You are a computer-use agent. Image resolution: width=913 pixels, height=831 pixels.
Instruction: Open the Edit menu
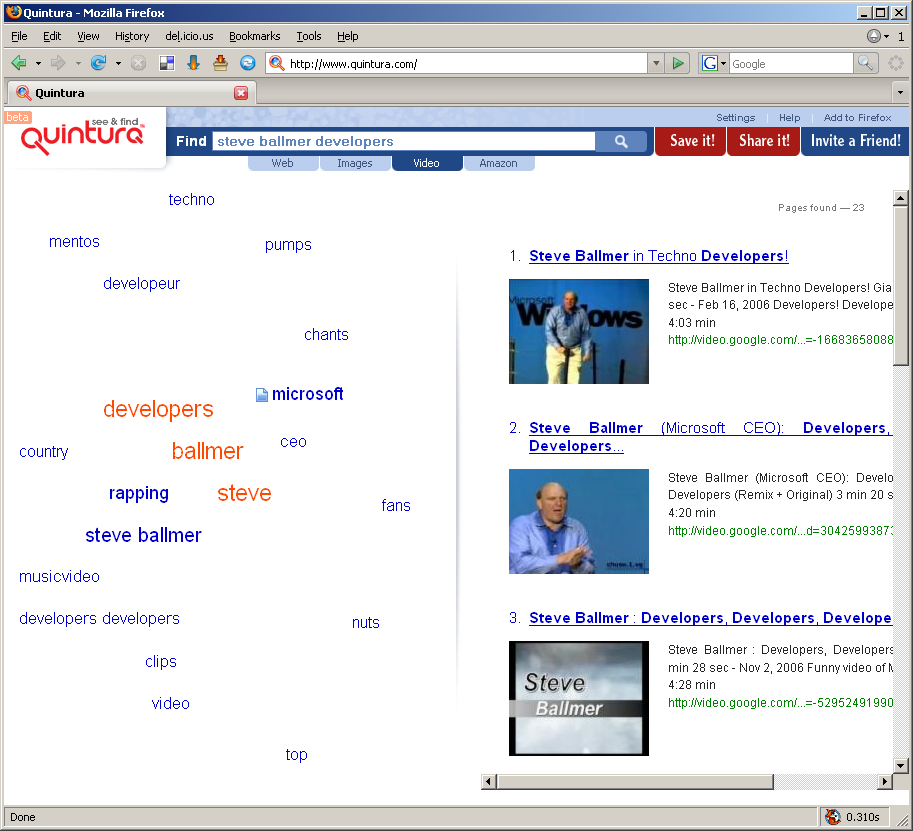pos(52,36)
